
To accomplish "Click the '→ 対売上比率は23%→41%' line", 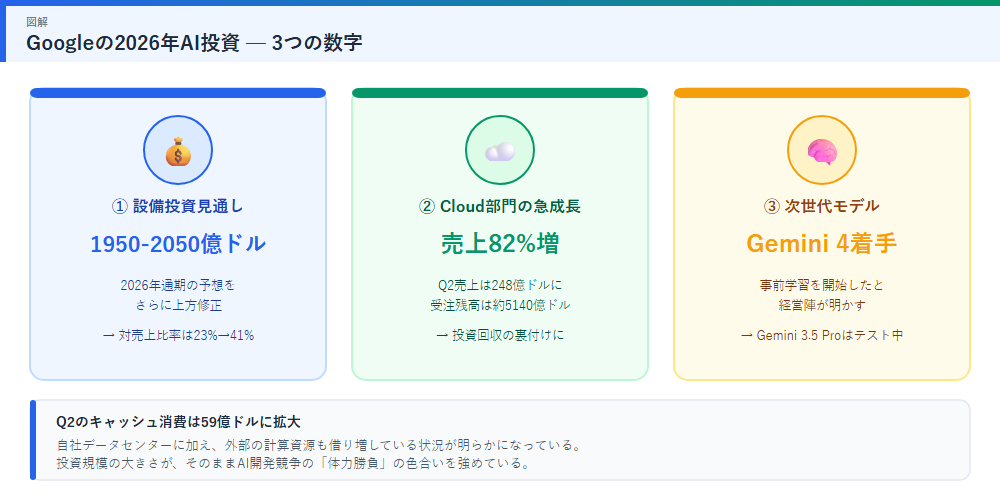I will point(178,335).
